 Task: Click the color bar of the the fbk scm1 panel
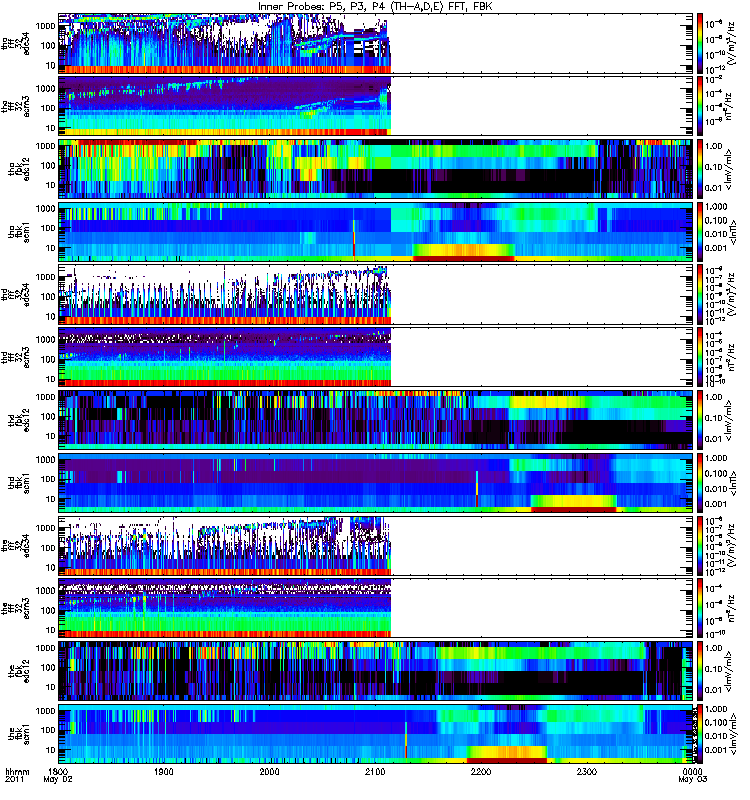(x=699, y=734)
